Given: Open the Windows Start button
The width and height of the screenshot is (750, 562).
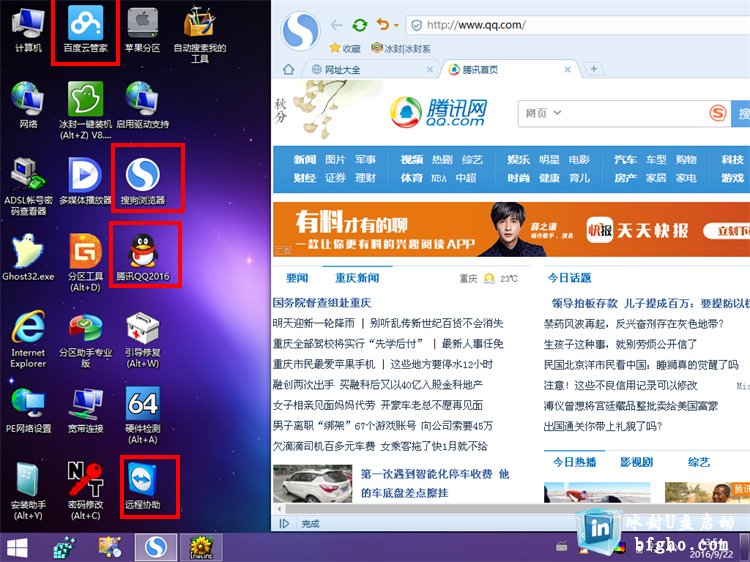Looking at the screenshot, I should pyautogui.click(x=17, y=548).
